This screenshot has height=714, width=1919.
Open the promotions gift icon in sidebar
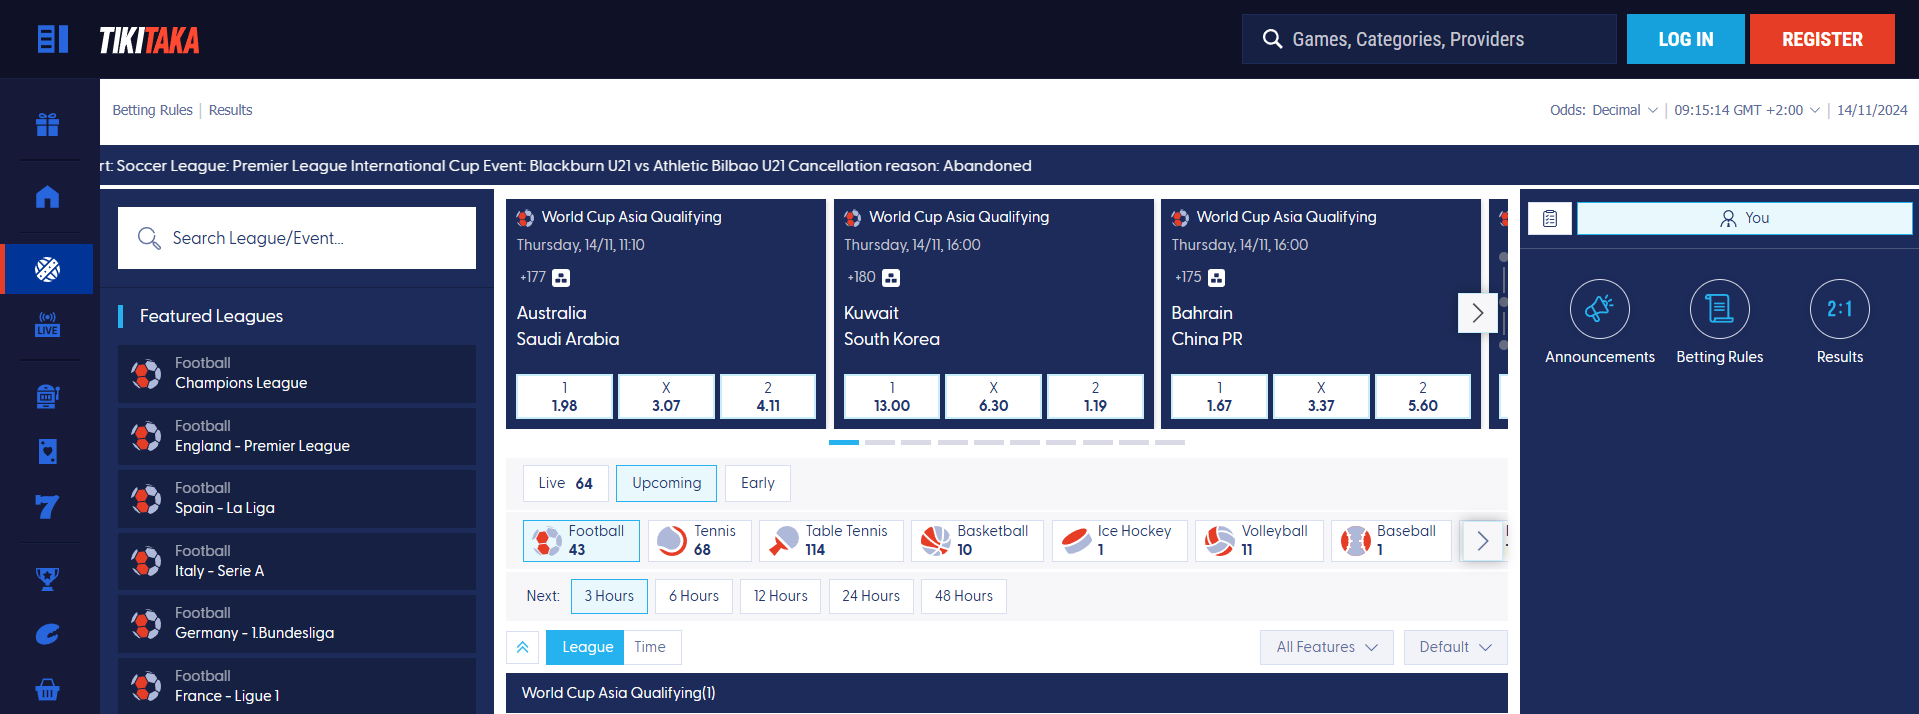pyautogui.click(x=47, y=124)
